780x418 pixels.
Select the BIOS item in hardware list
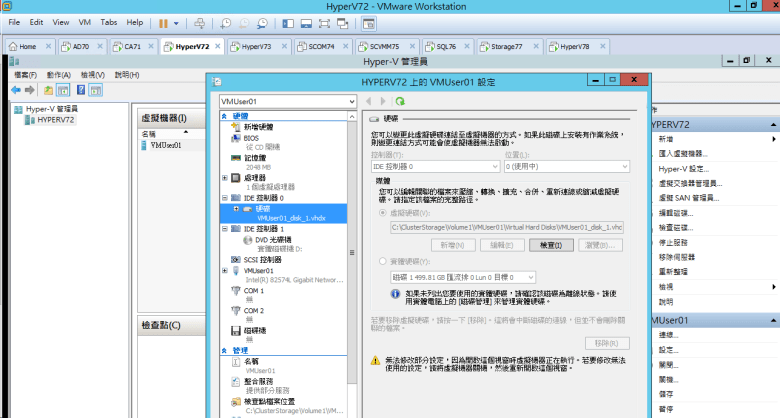point(253,138)
